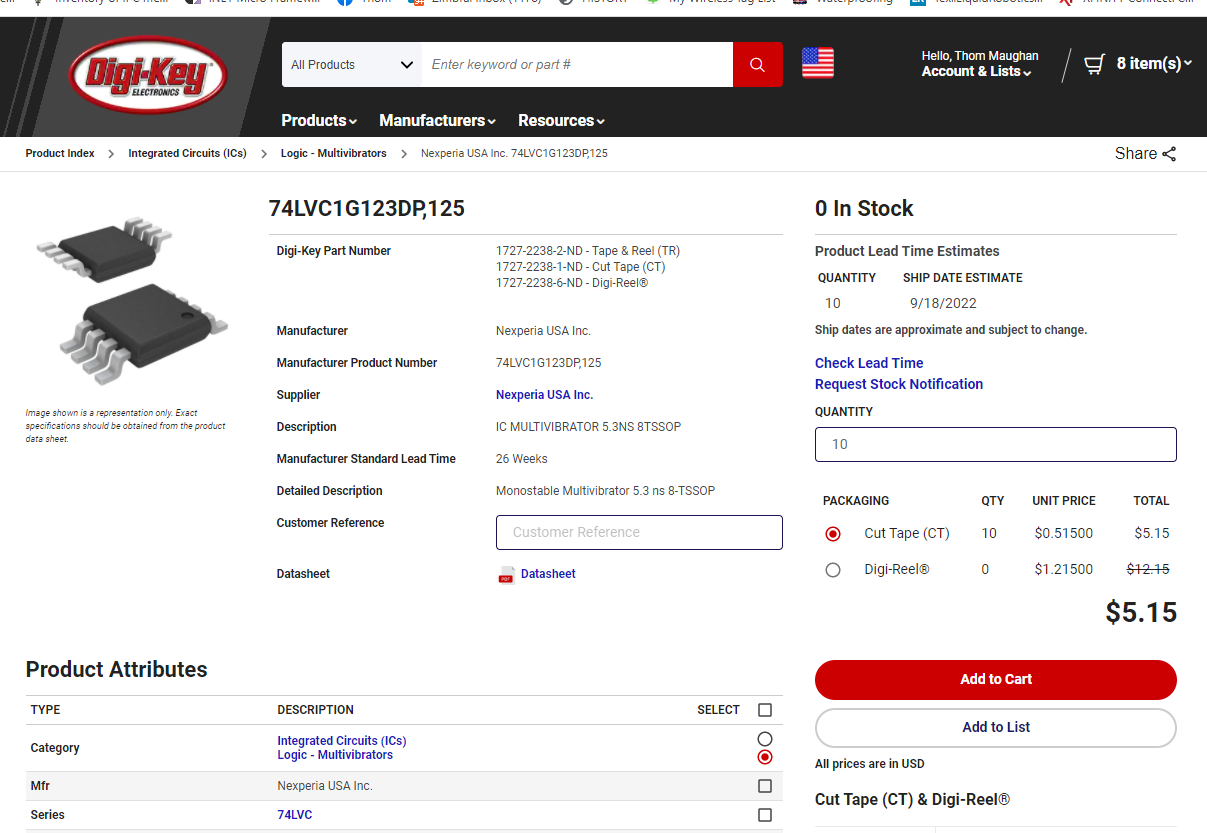Select the Cut Tape (CT) packaging radio

833,534
